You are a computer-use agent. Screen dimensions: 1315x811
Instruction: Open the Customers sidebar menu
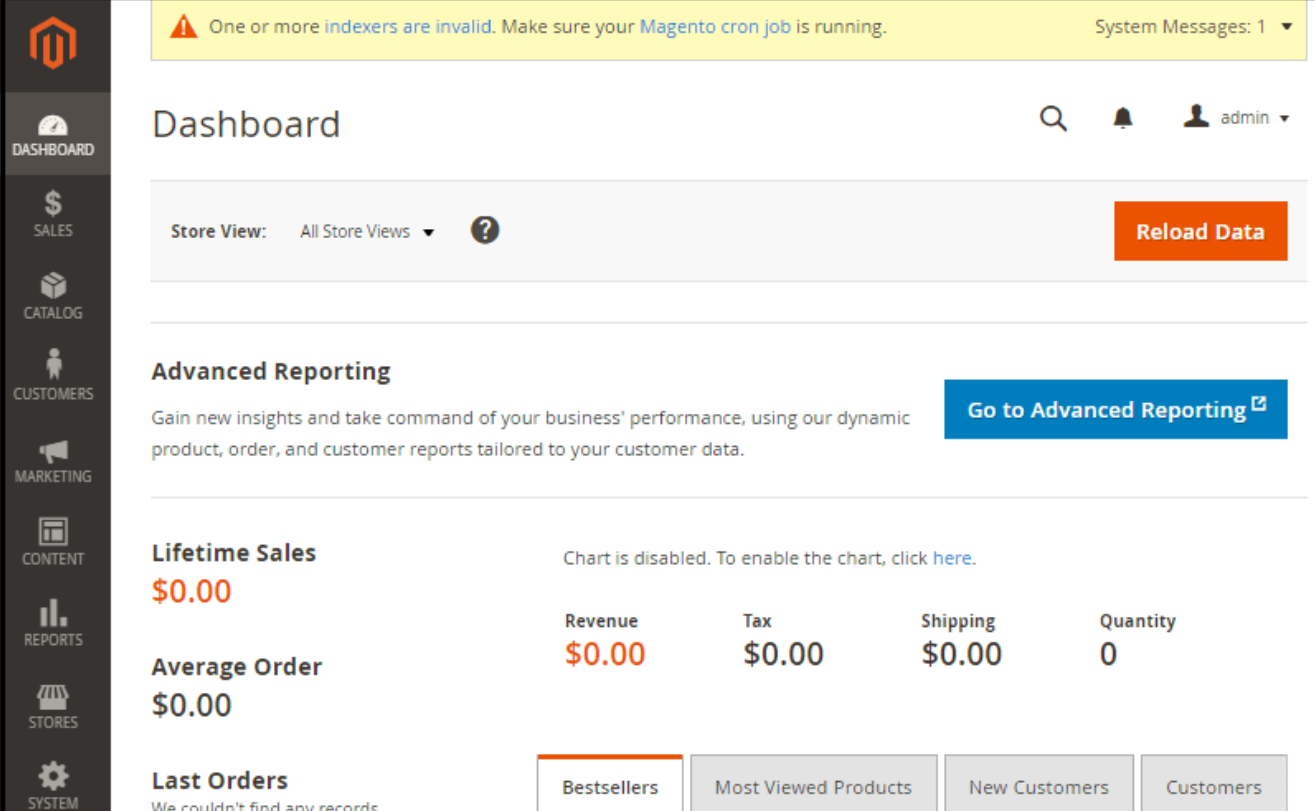[x=53, y=377]
